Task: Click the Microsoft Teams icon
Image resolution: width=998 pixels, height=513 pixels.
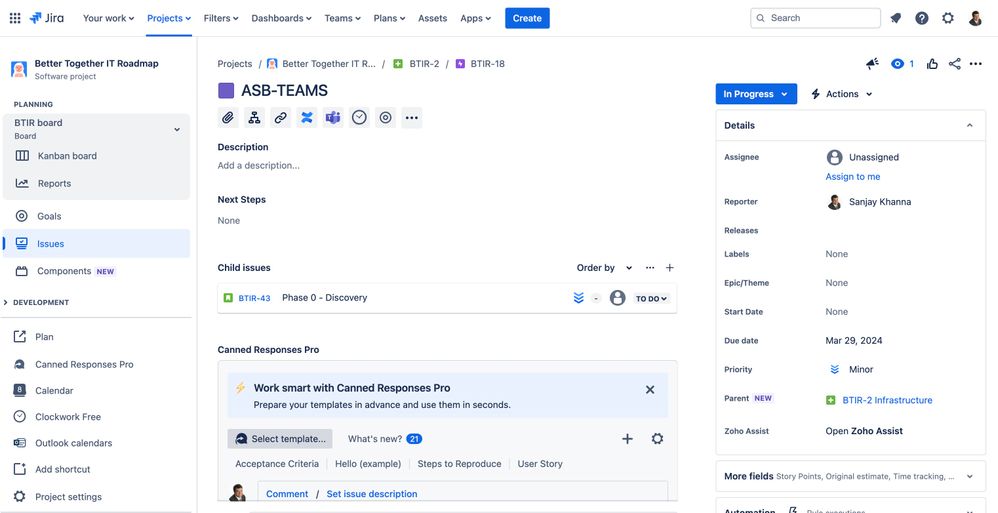Action: [x=333, y=118]
